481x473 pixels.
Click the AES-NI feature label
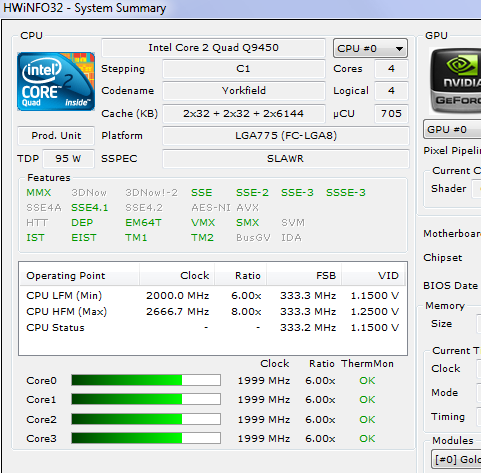coord(211,208)
